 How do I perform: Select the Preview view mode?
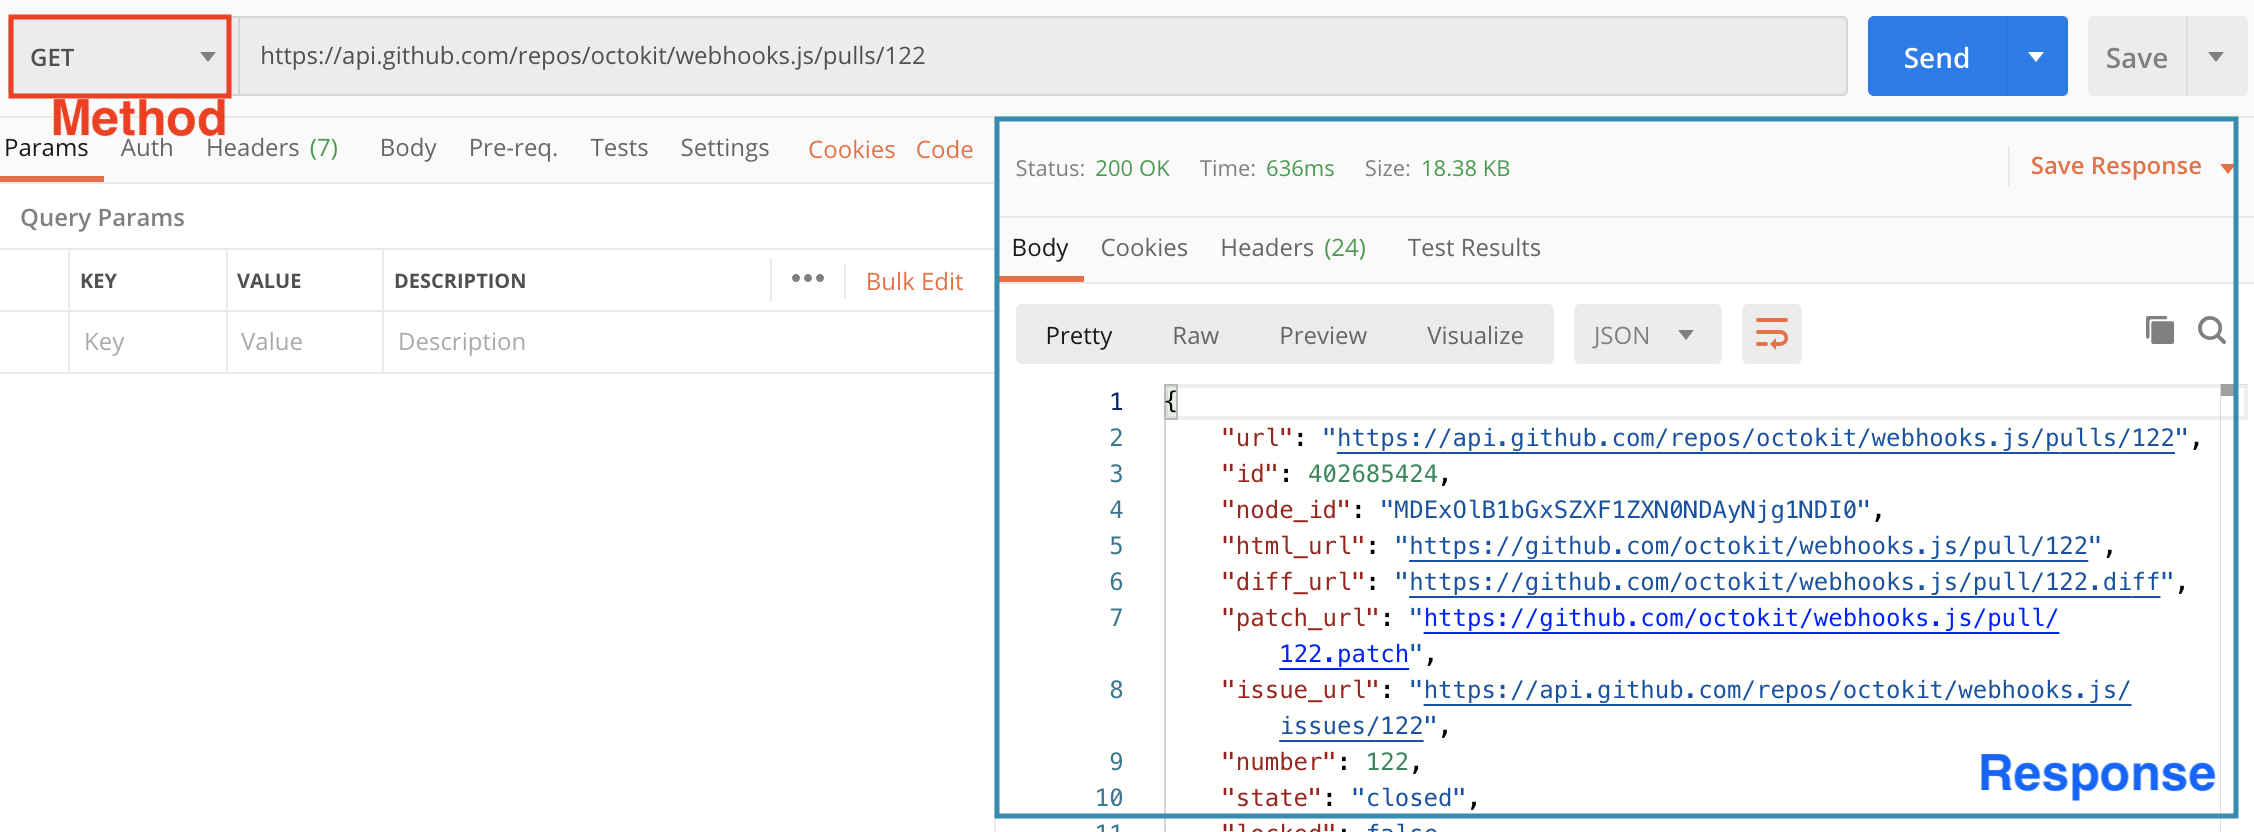pos(1323,336)
